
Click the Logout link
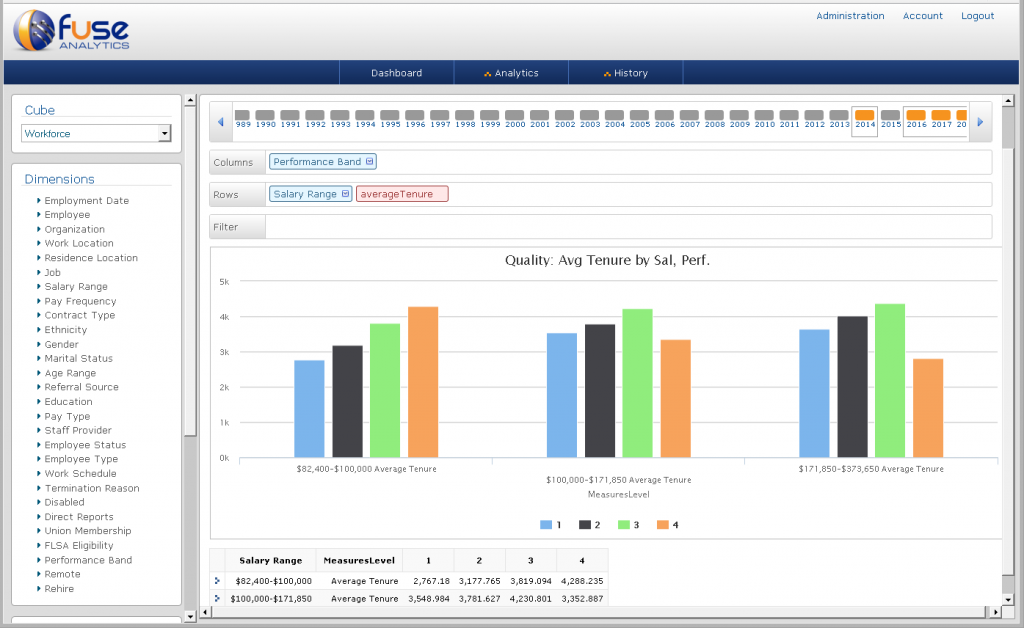978,16
